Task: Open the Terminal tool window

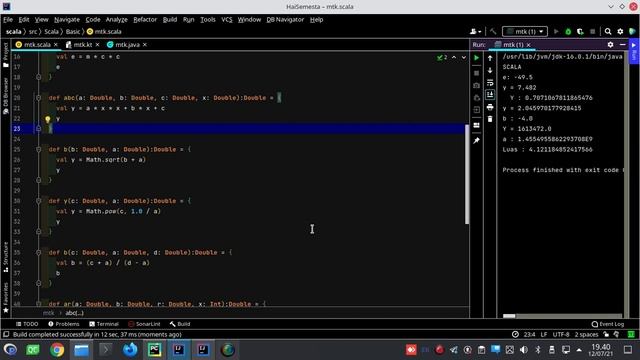Action: point(104,324)
